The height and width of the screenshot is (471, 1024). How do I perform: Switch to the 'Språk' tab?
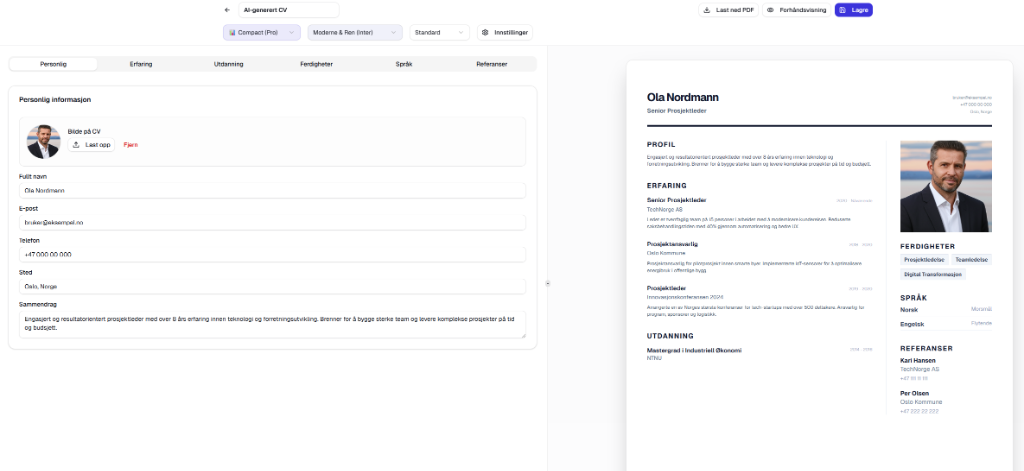pyautogui.click(x=404, y=64)
